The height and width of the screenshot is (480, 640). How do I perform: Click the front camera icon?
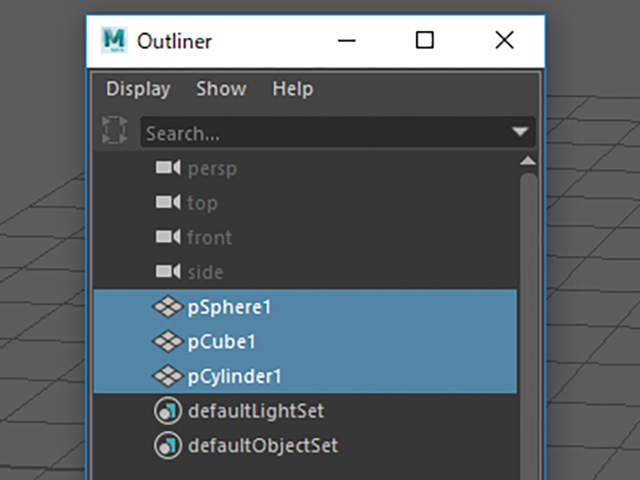[x=168, y=237]
